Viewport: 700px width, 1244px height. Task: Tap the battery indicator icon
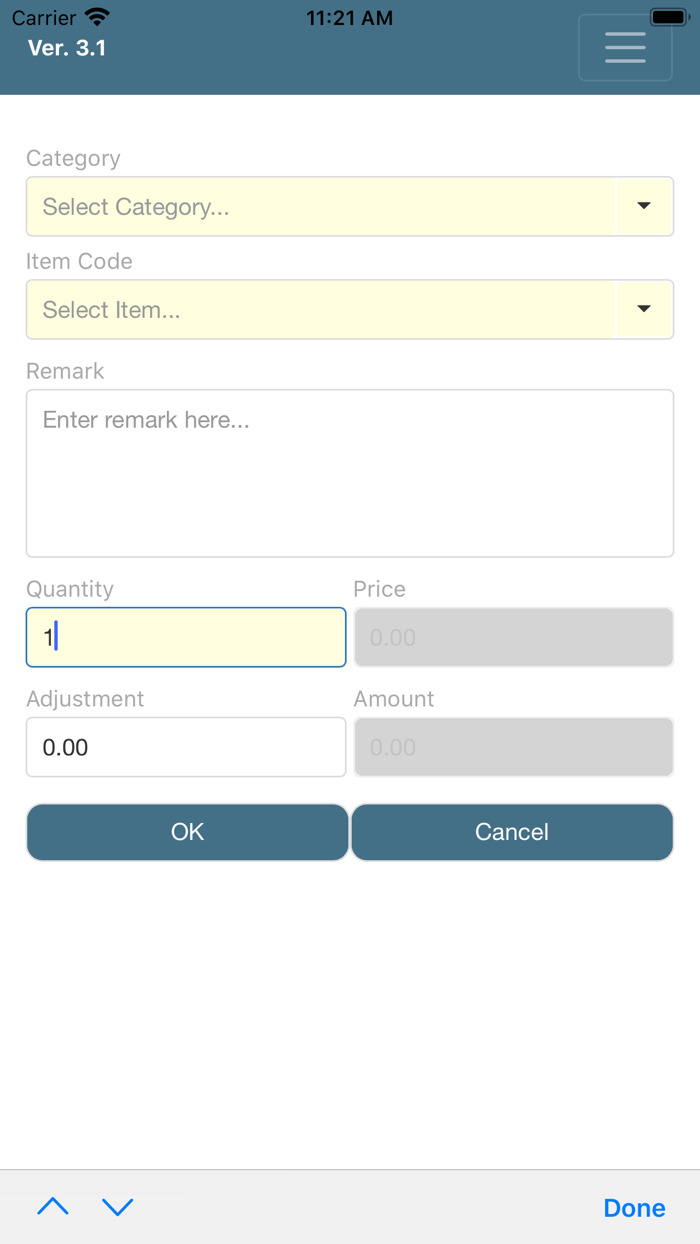(x=667, y=17)
